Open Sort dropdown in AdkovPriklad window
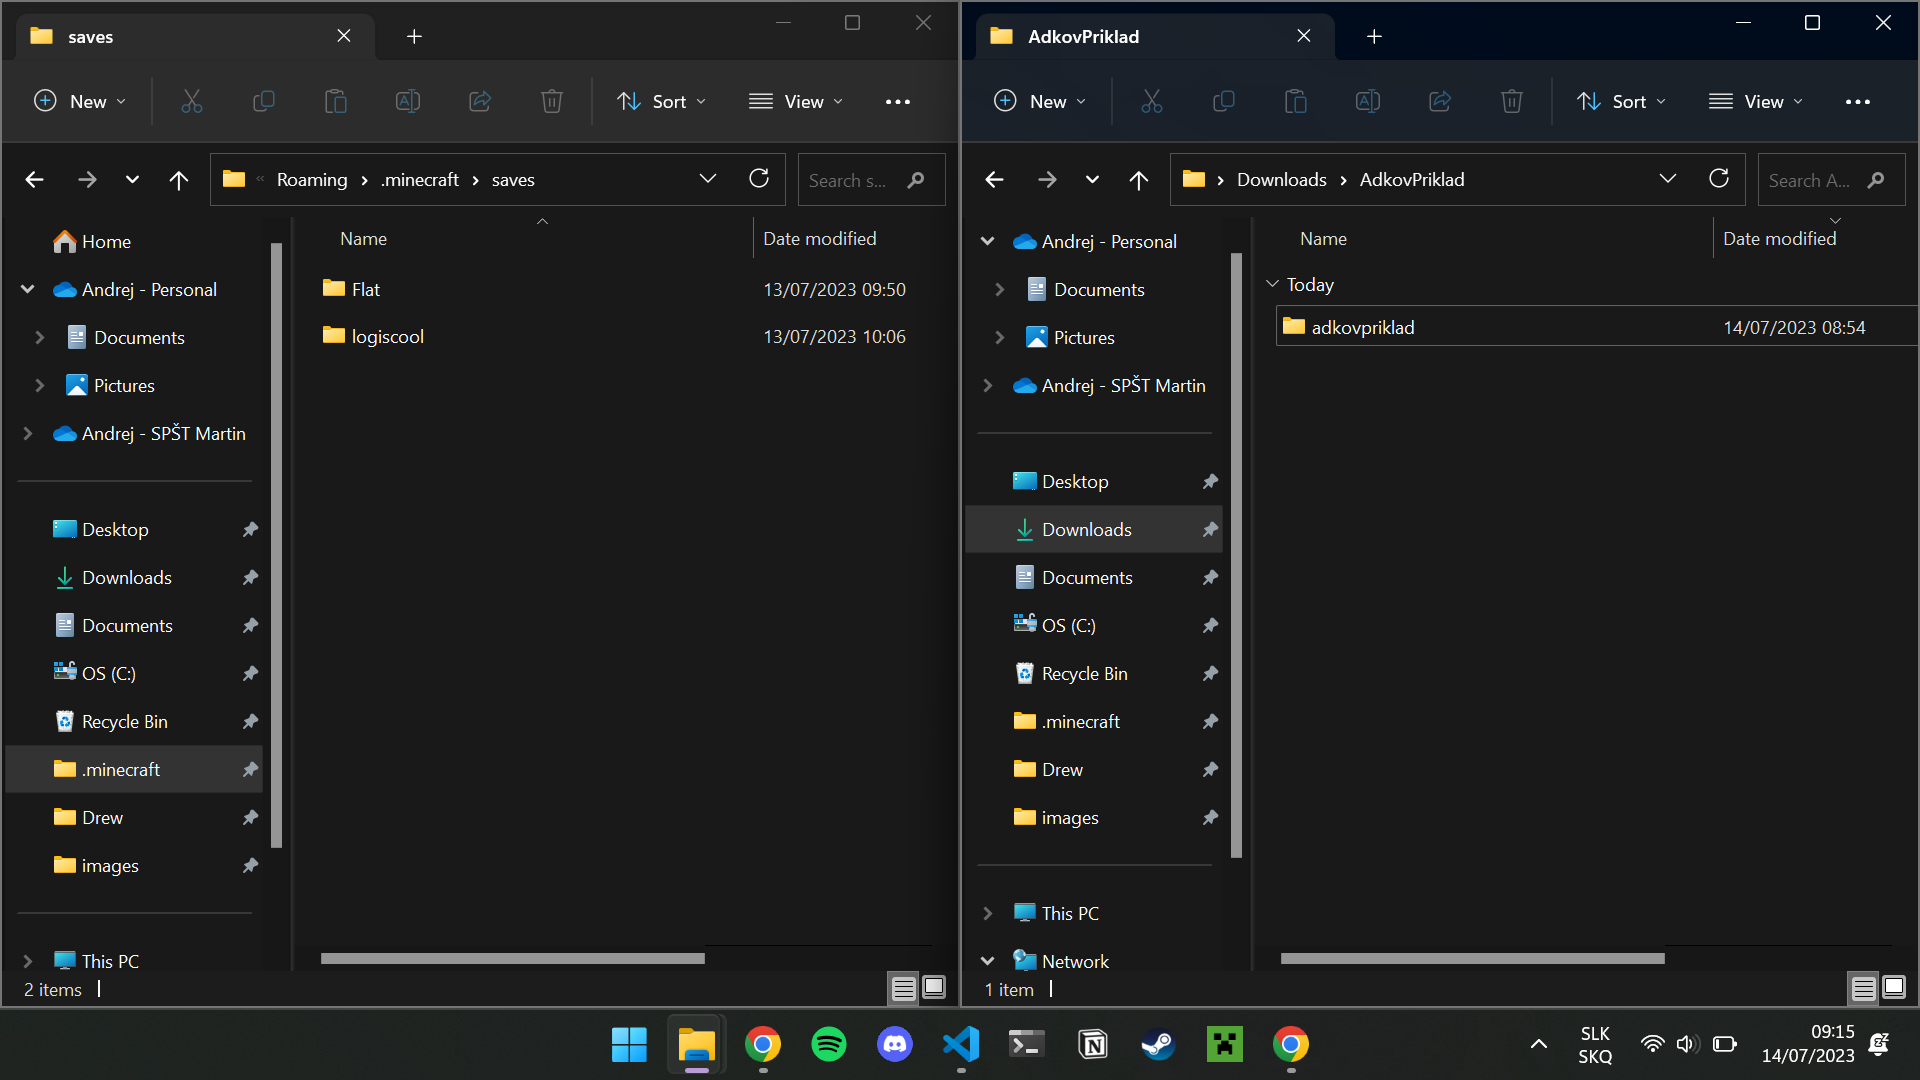 click(1622, 101)
